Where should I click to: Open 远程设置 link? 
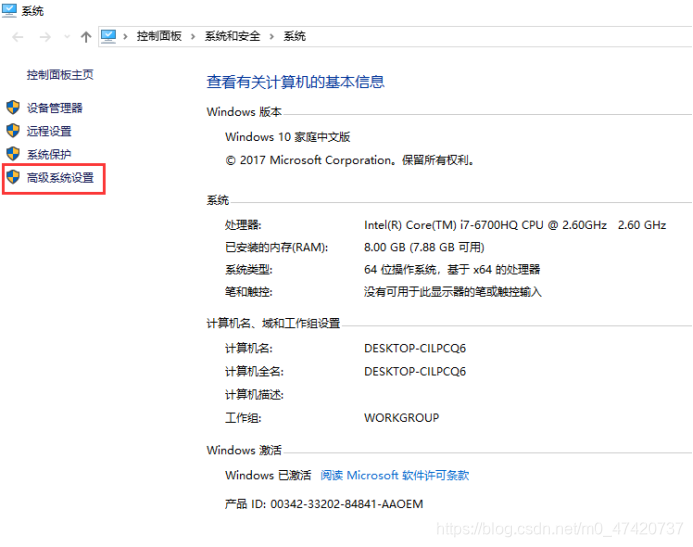point(49,131)
